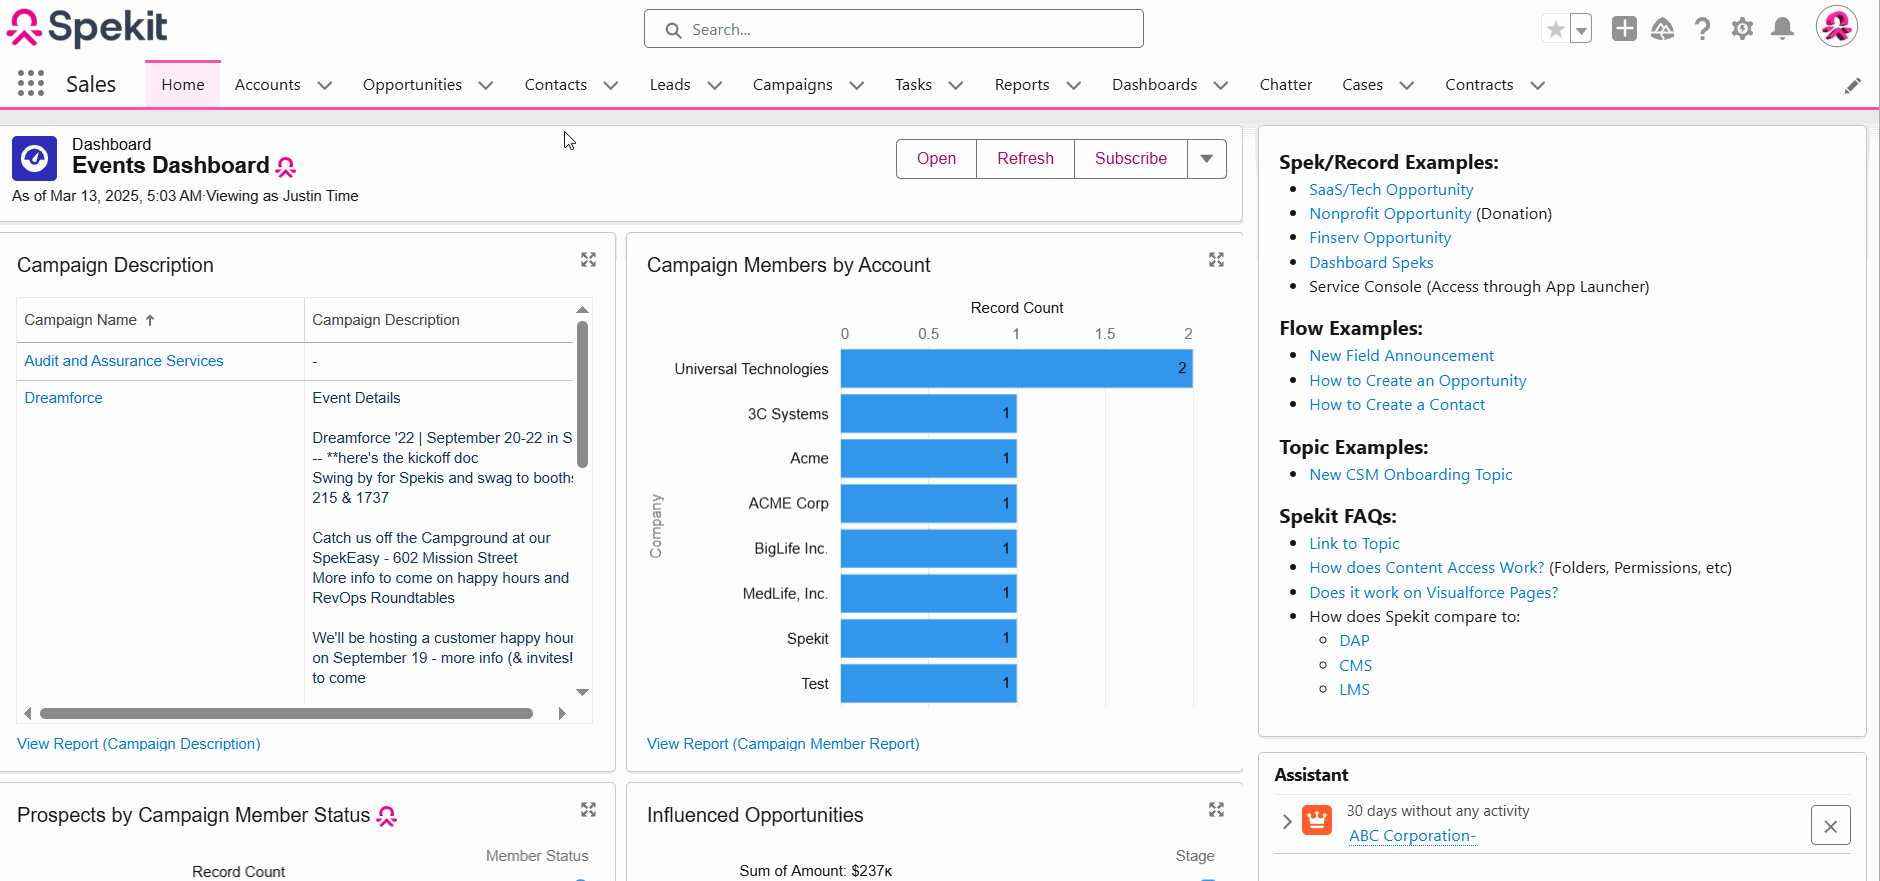This screenshot has height=881, width=1880.
Task: Open the Dreamforce campaign link
Action: [63, 398]
